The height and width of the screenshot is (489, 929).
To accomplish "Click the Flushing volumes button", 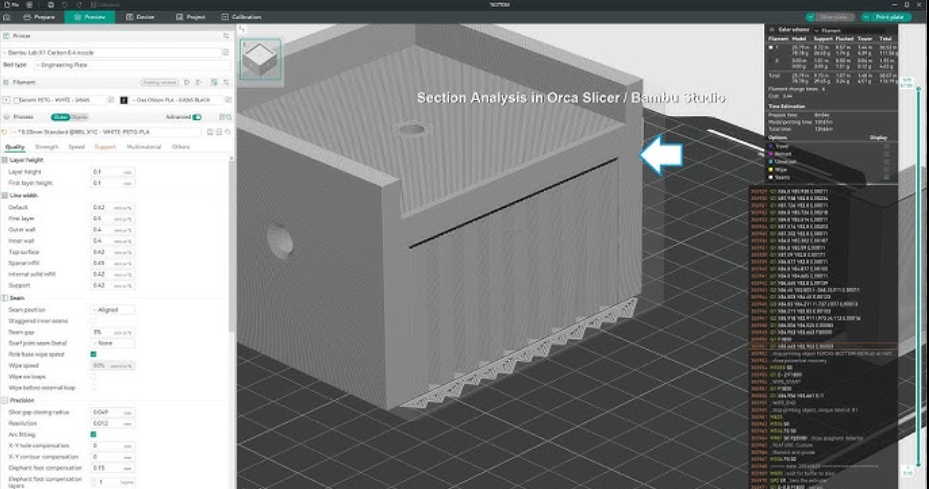I will point(159,82).
